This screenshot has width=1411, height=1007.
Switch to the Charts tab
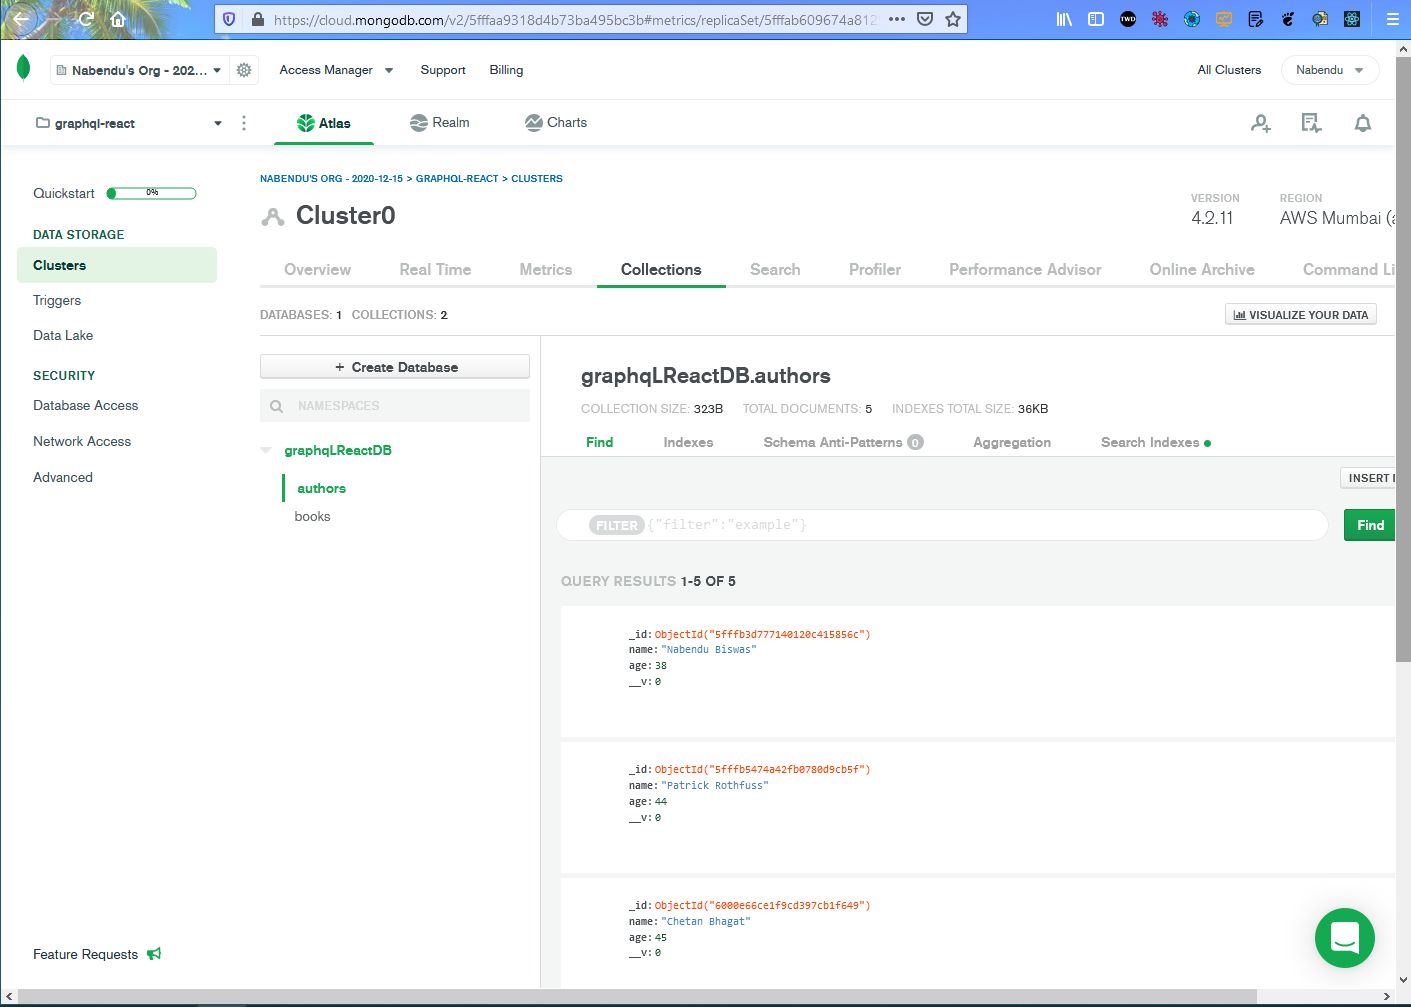click(x=556, y=123)
